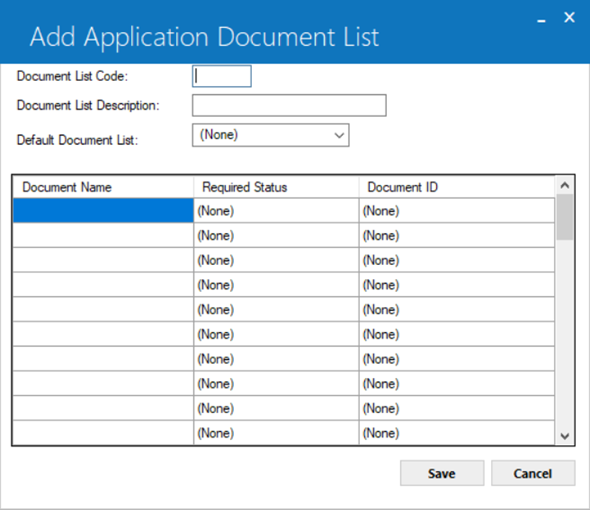Minimize the Add Application Document List window
590x510 pixels.
541,20
